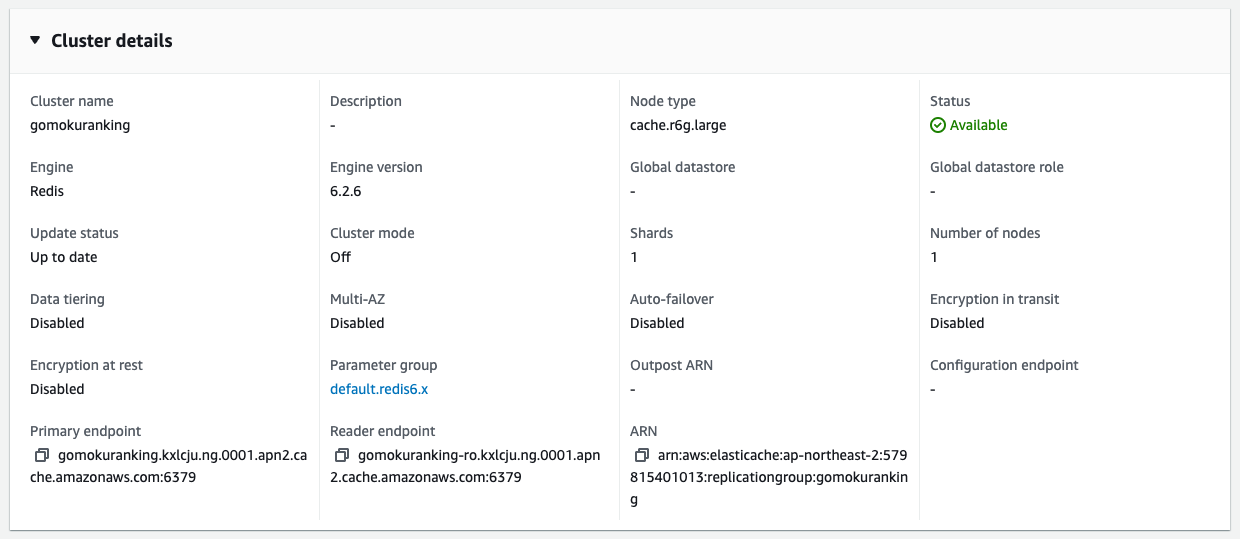Select the gomokuranking cluster name text

[x=80, y=125]
